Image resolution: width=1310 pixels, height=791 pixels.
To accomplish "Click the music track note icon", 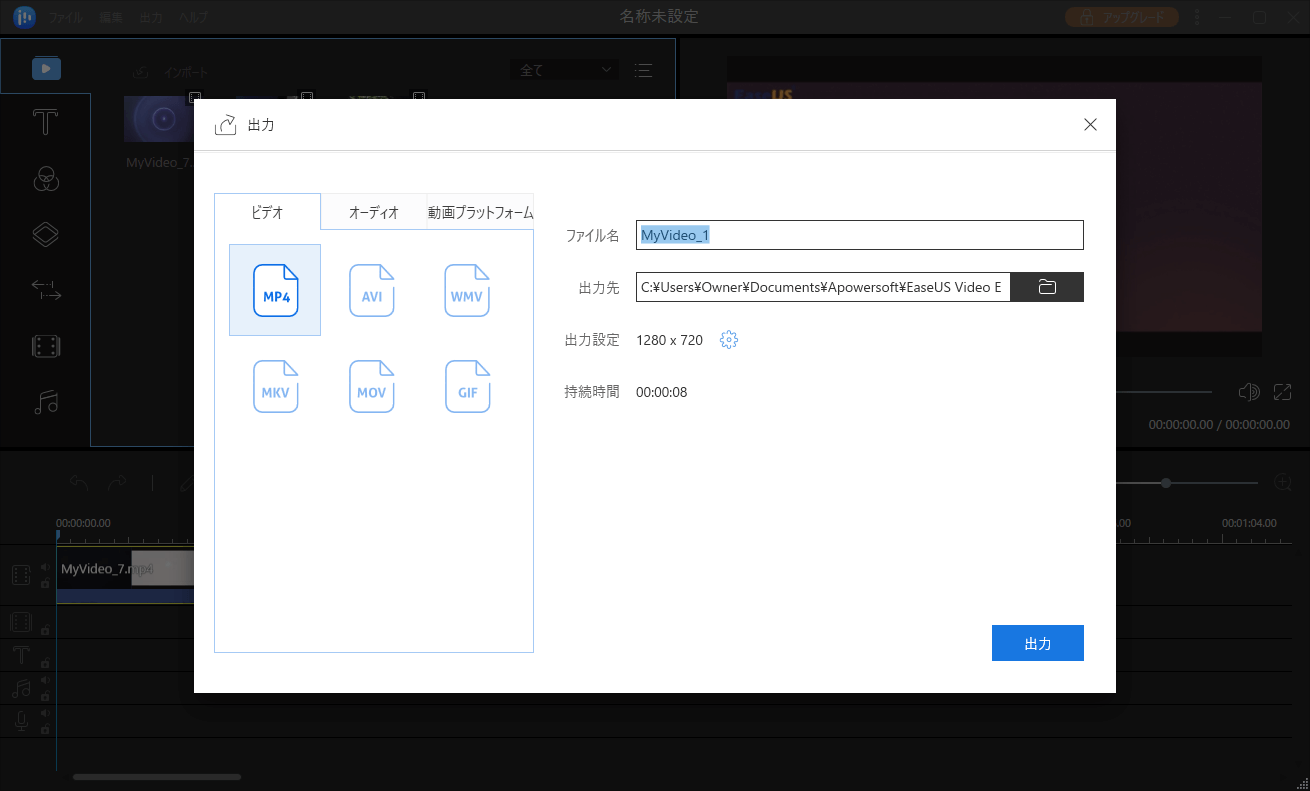I will tap(21, 688).
